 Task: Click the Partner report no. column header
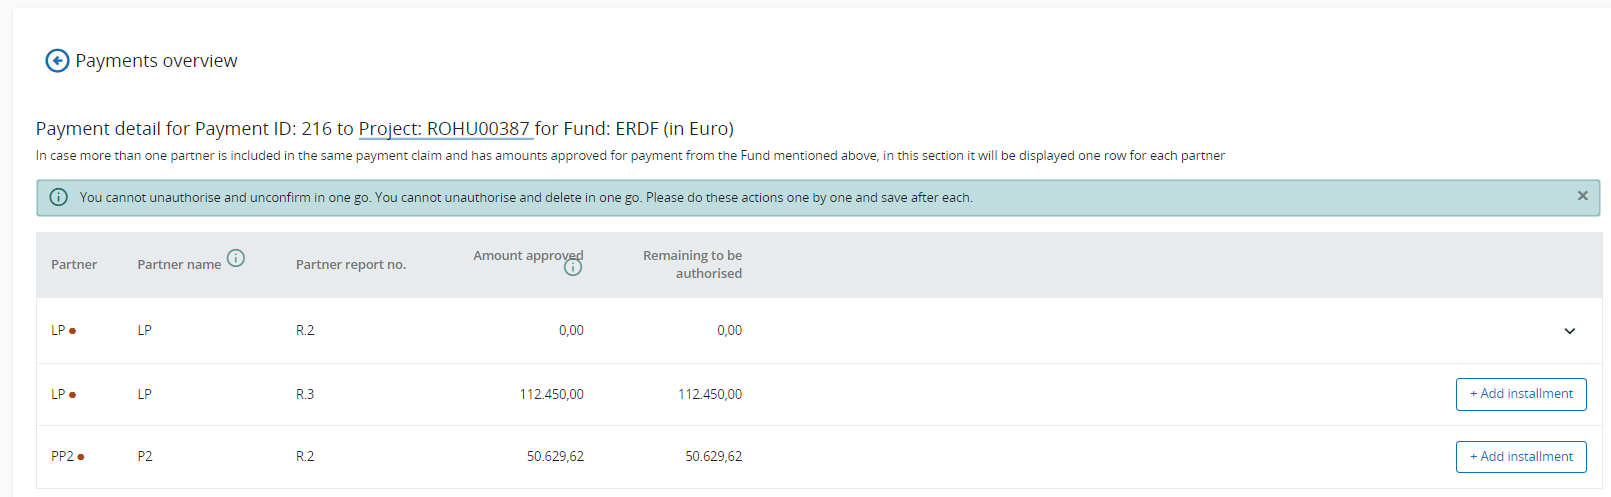351,265
